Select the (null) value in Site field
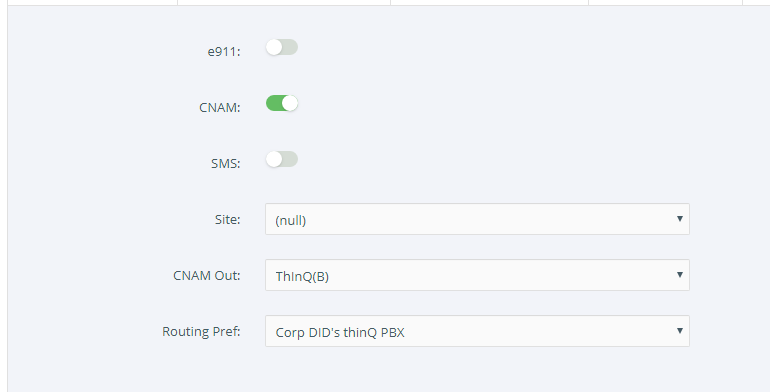 291,221
